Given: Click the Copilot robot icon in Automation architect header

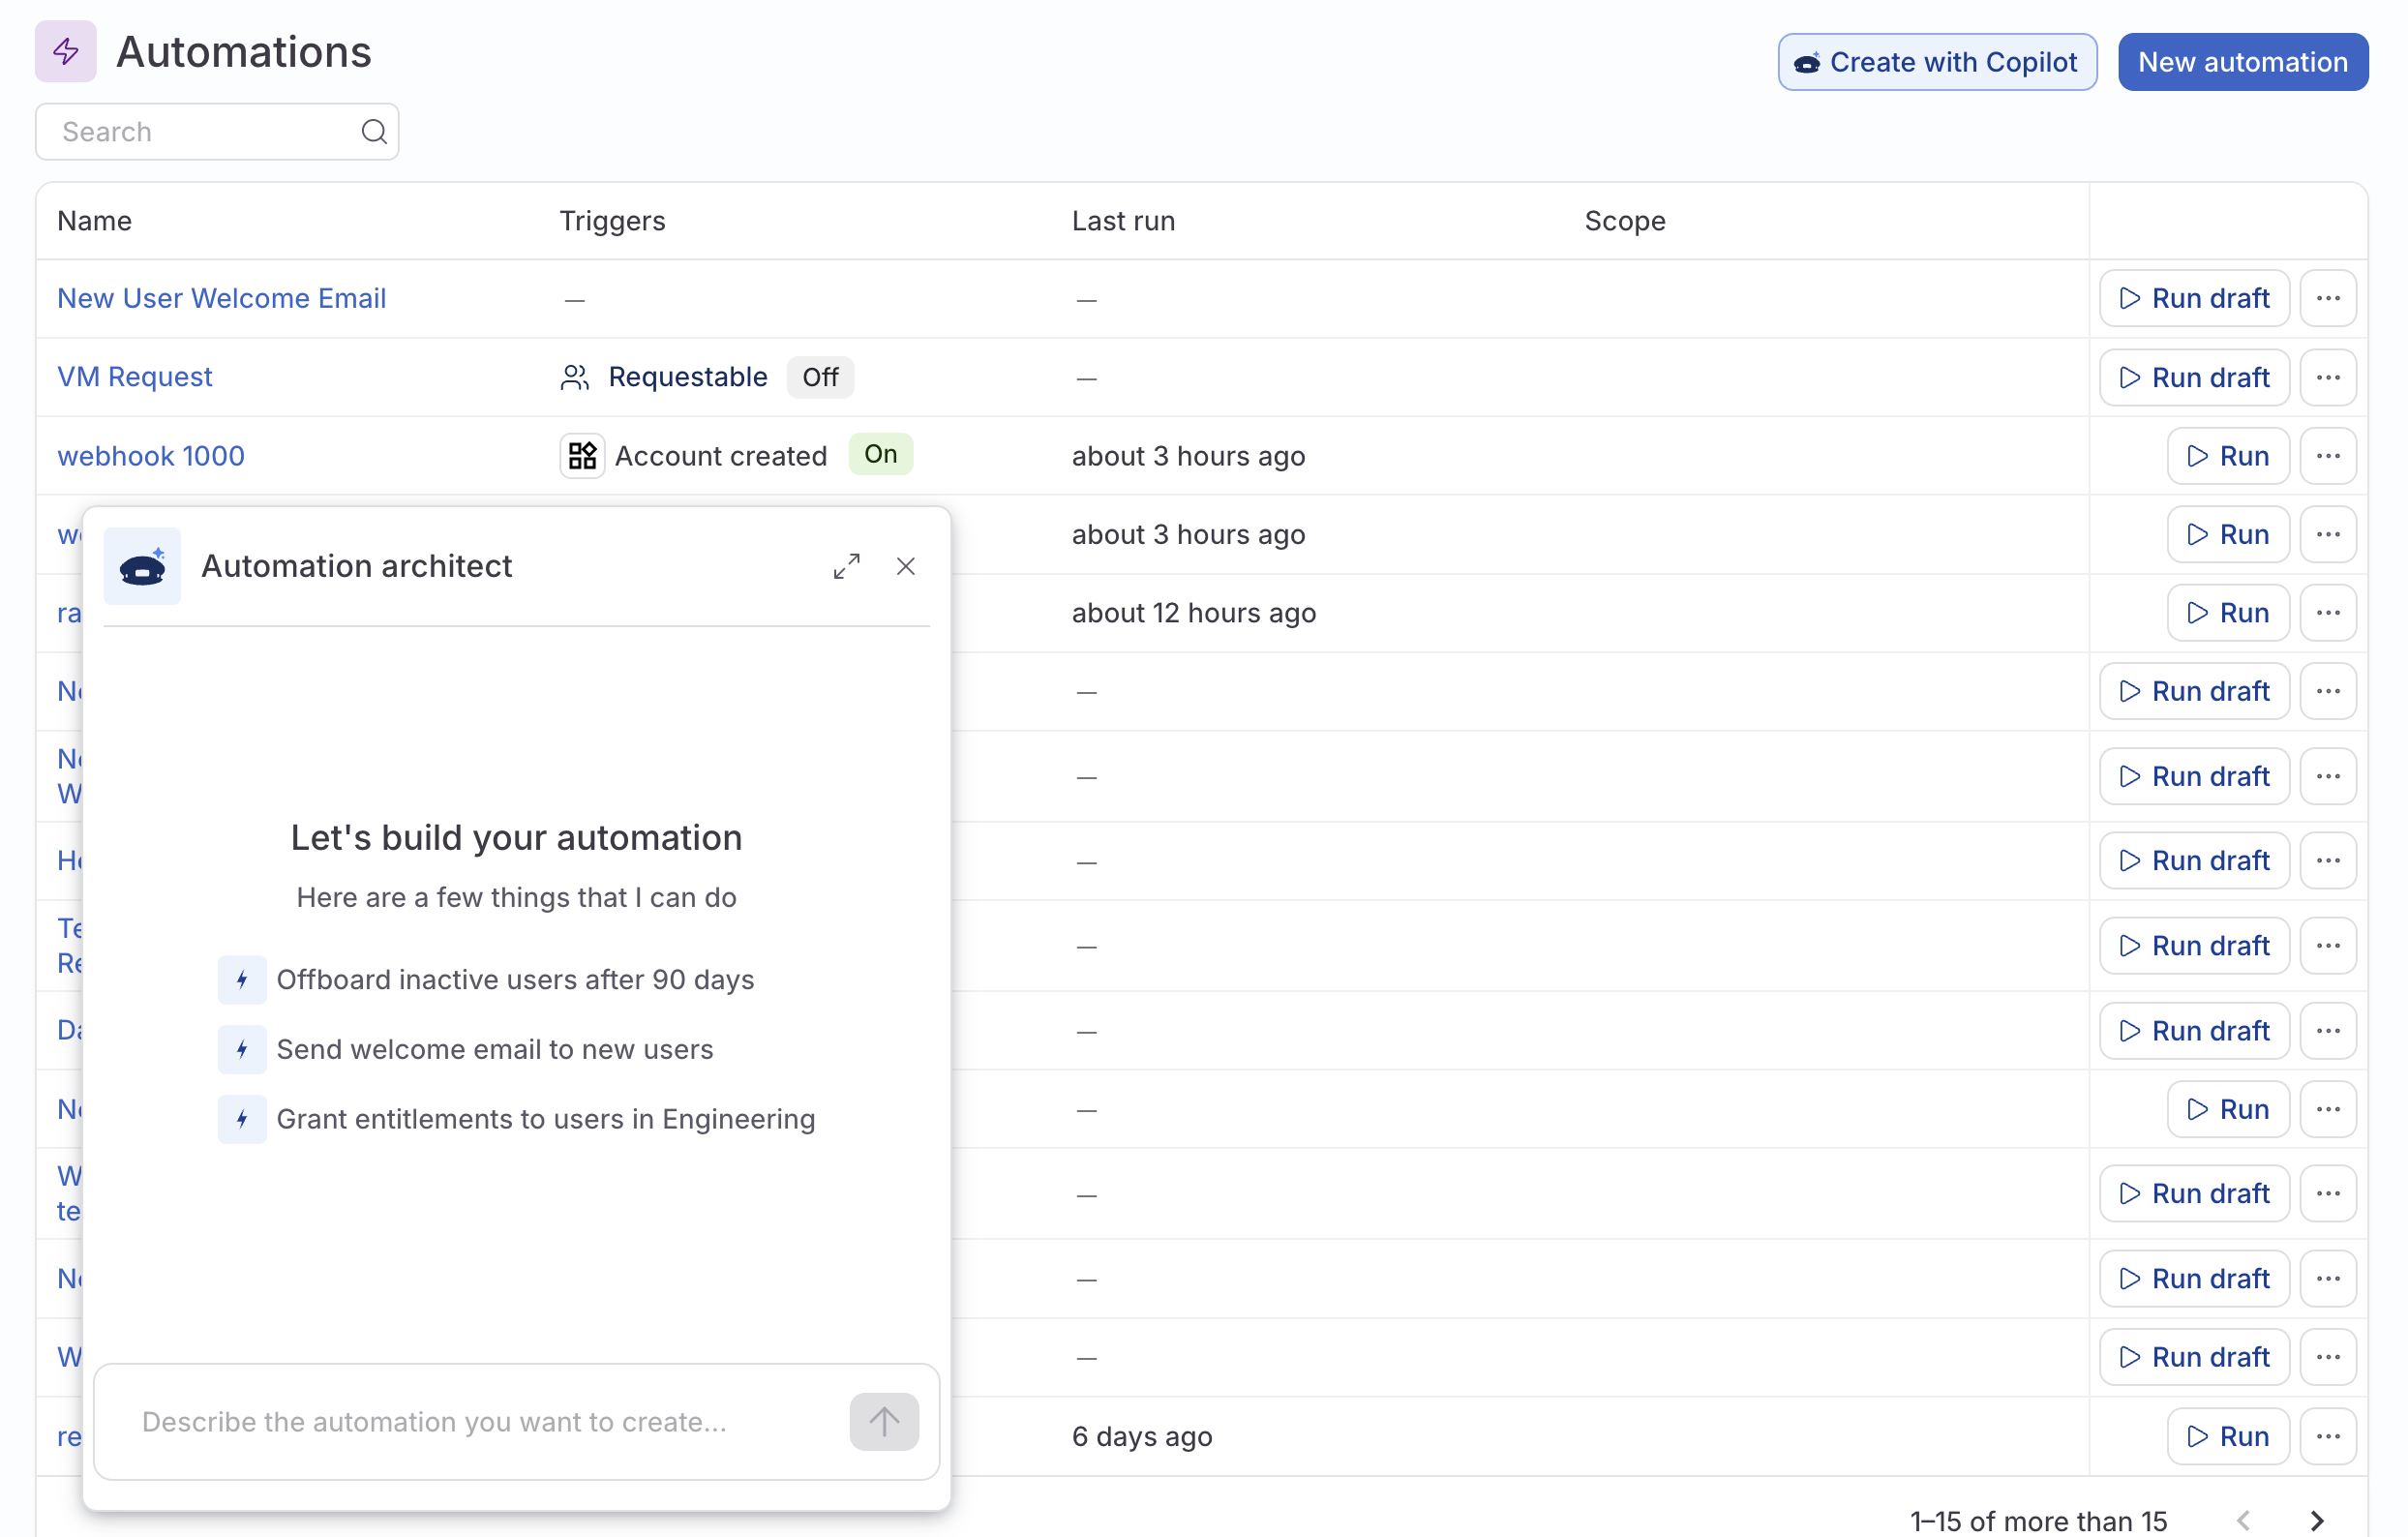Looking at the screenshot, I should (x=142, y=566).
